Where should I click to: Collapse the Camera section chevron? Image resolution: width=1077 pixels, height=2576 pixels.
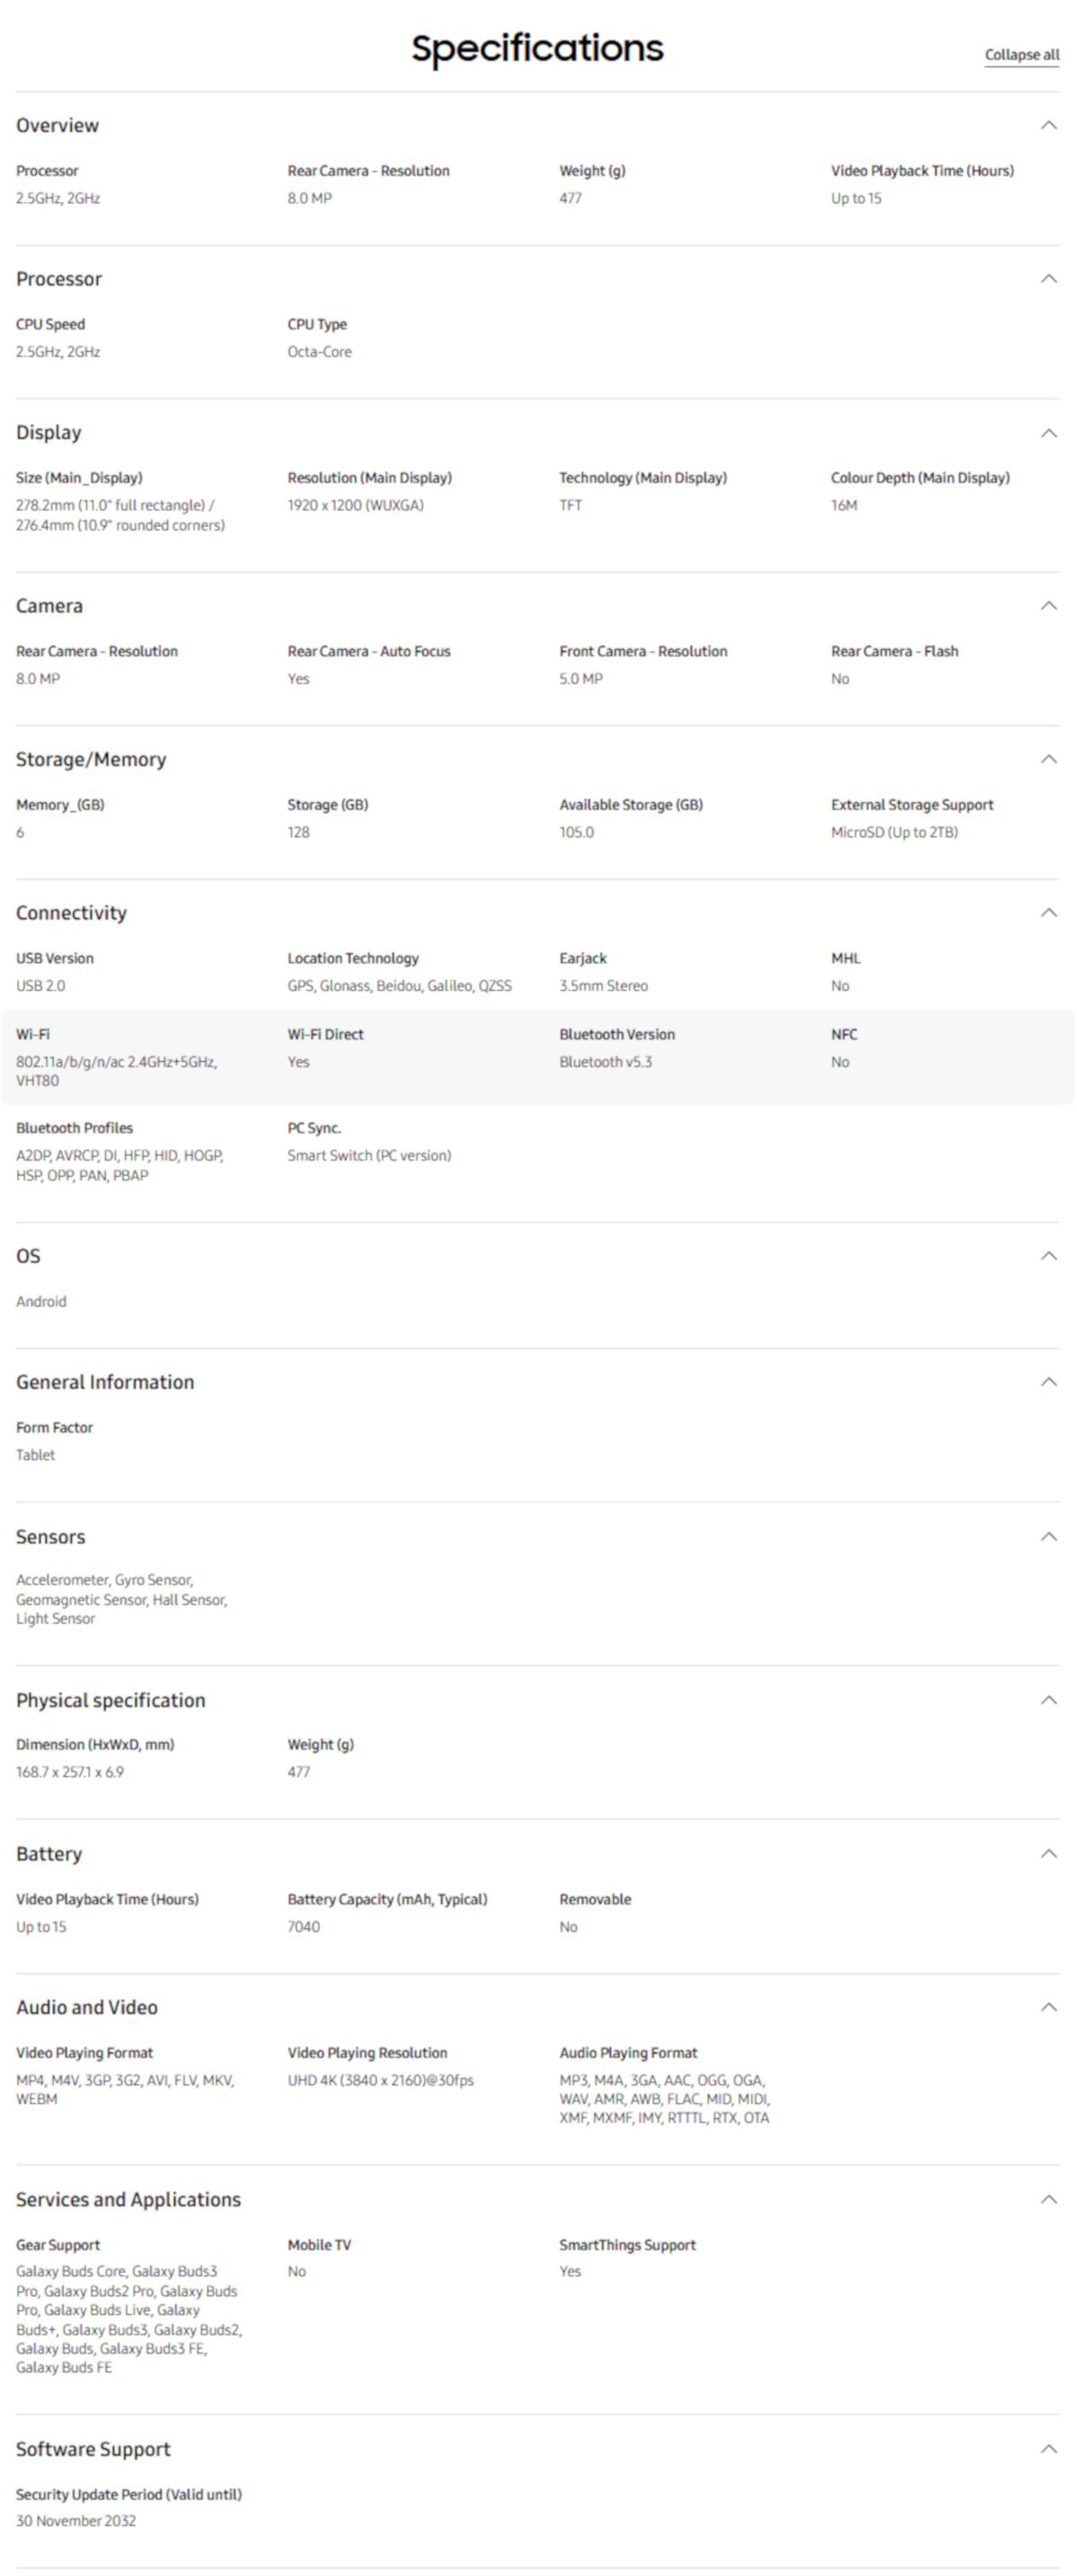point(1048,605)
